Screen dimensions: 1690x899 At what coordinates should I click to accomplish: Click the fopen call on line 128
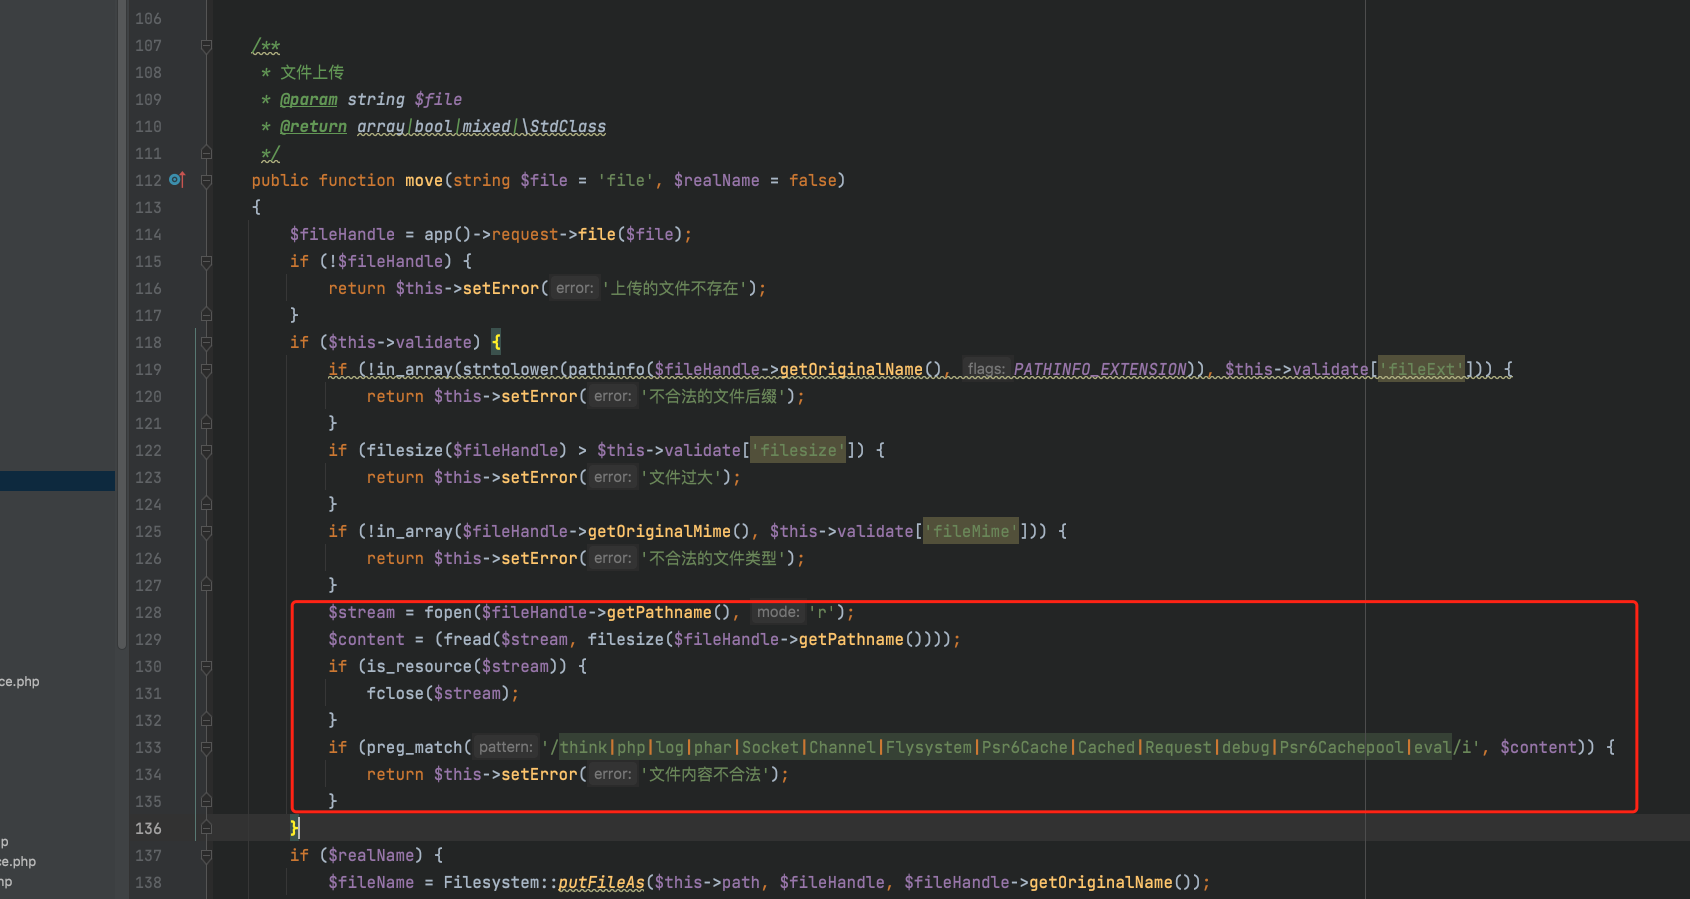(x=448, y=613)
